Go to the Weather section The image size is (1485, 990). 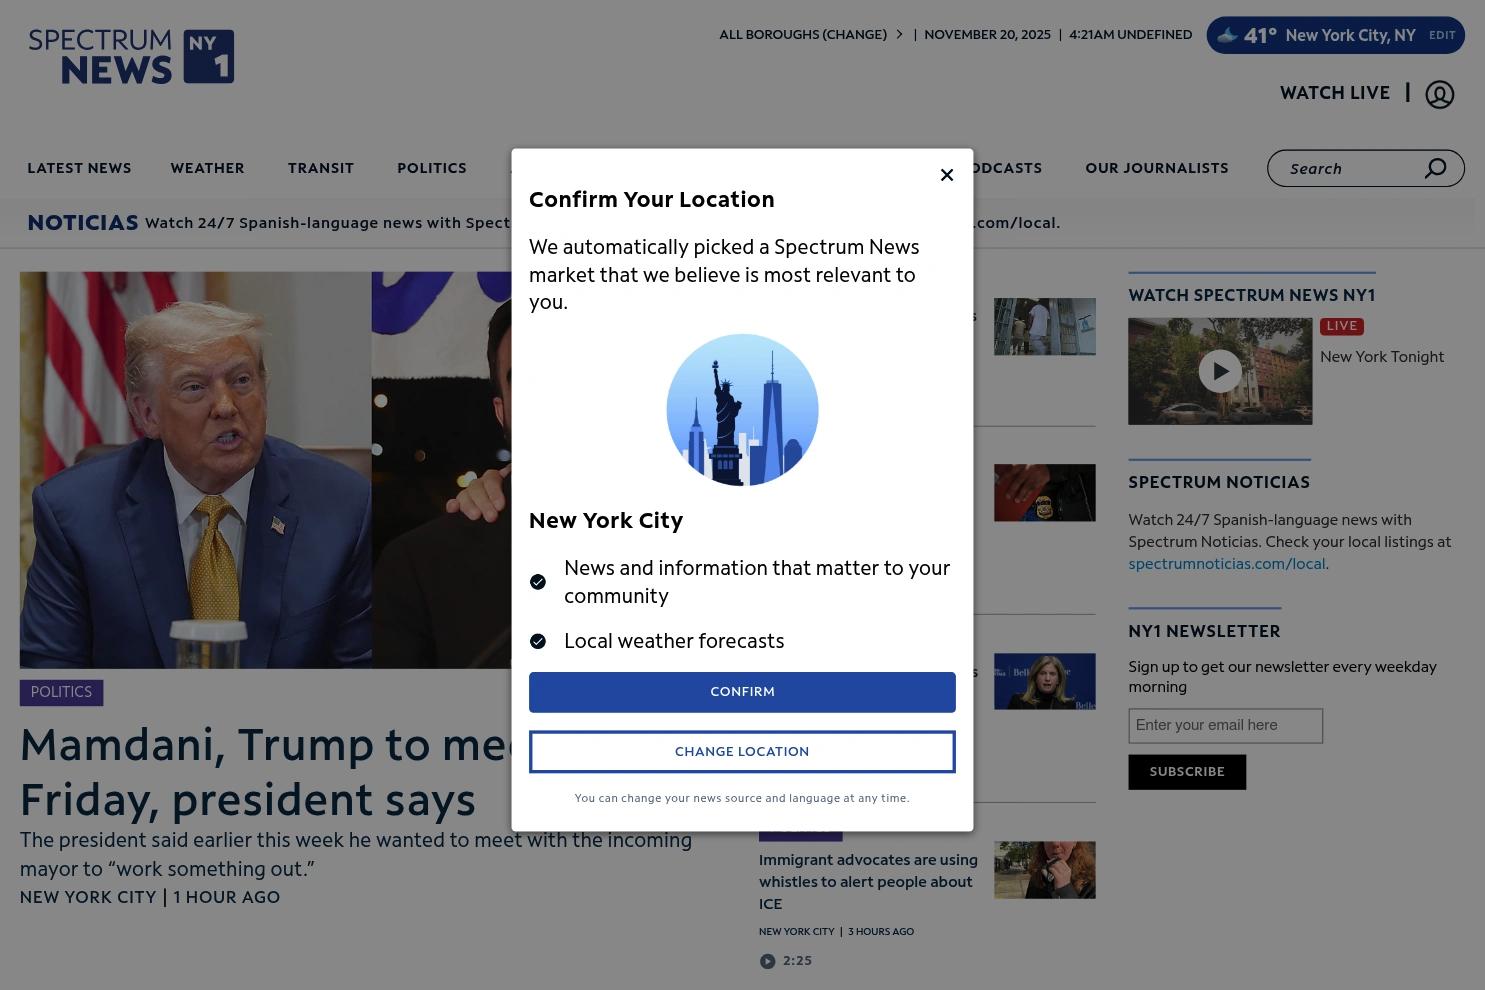click(207, 168)
